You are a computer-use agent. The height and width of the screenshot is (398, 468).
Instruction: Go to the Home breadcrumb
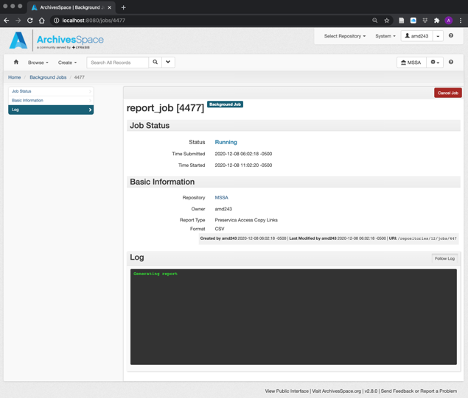pos(14,77)
